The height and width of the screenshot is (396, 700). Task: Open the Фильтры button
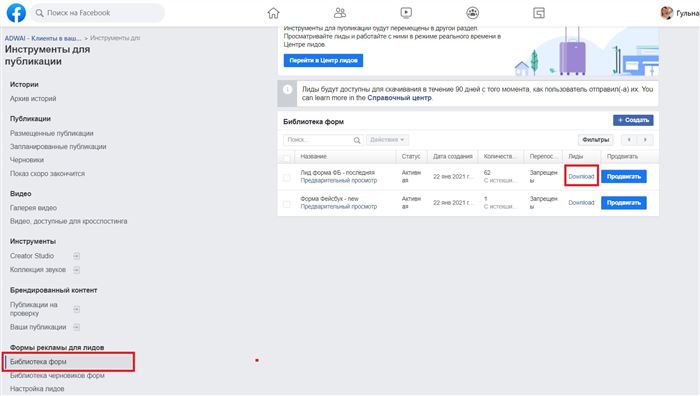[x=596, y=140]
